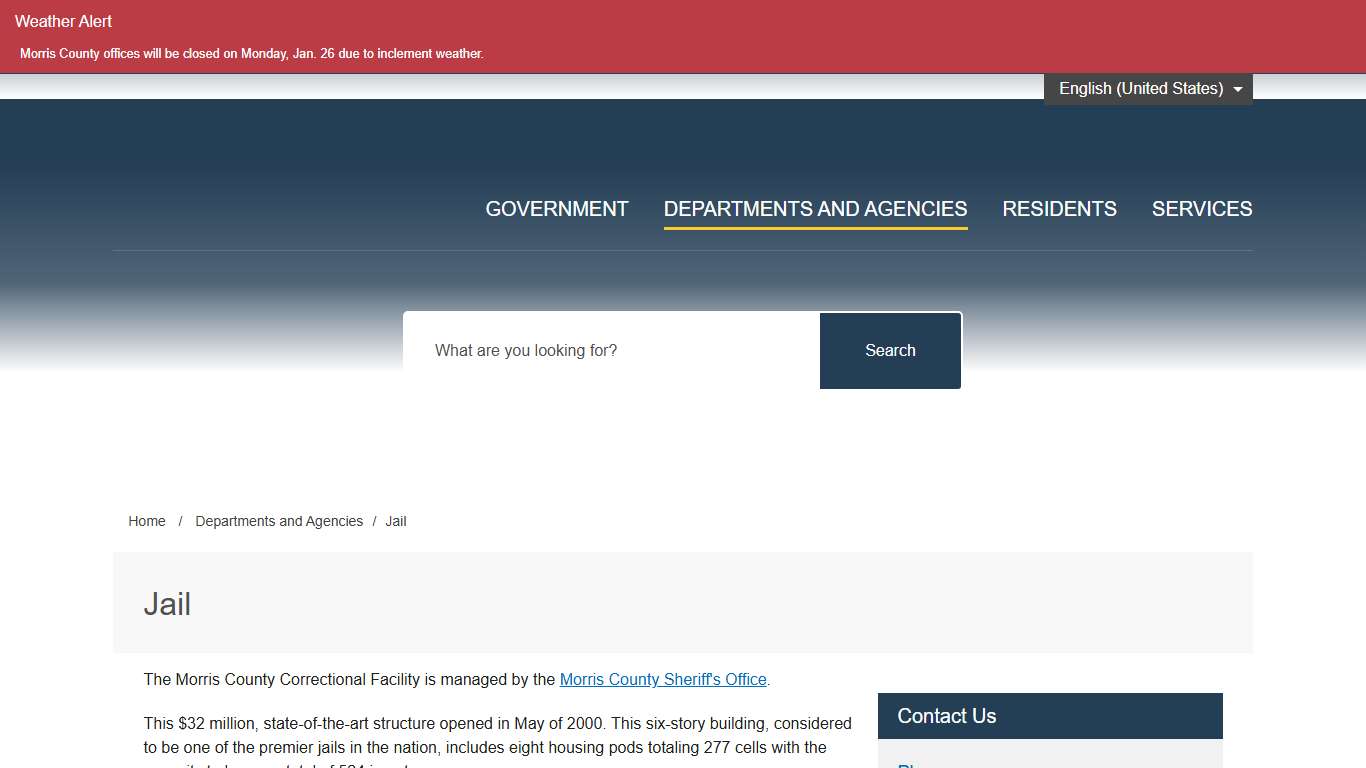Viewport: 1366px width, 768px height.
Task: Open the Residents navigation menu
Action: pos(1059,209)
